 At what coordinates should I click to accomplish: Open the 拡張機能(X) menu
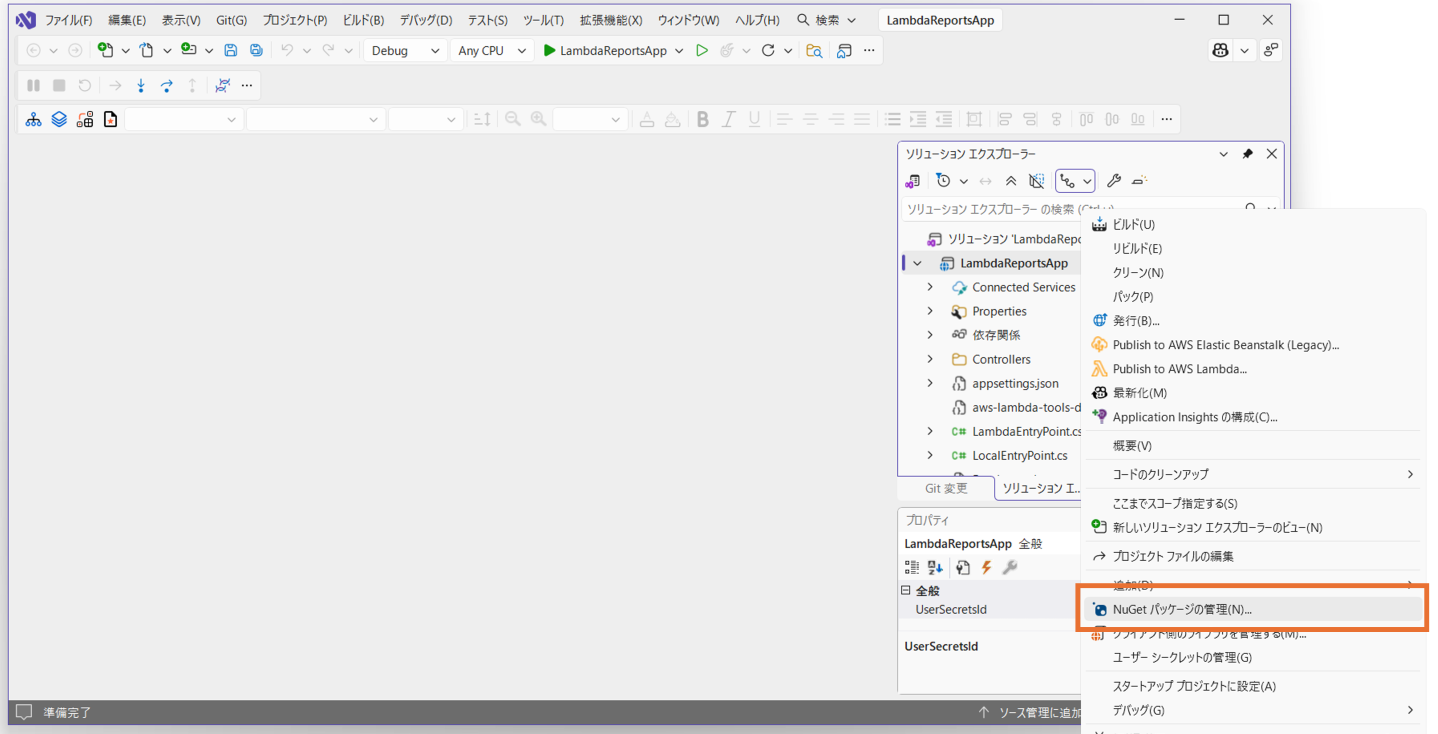pos(611,20)
